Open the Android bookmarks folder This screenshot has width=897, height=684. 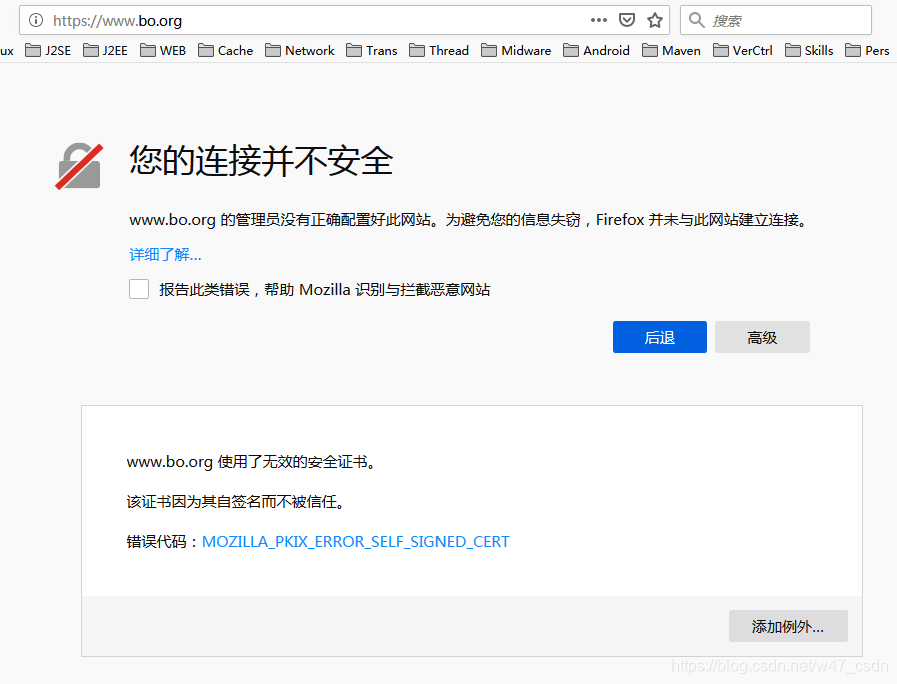pyautogui.click(x=596, y=50)
